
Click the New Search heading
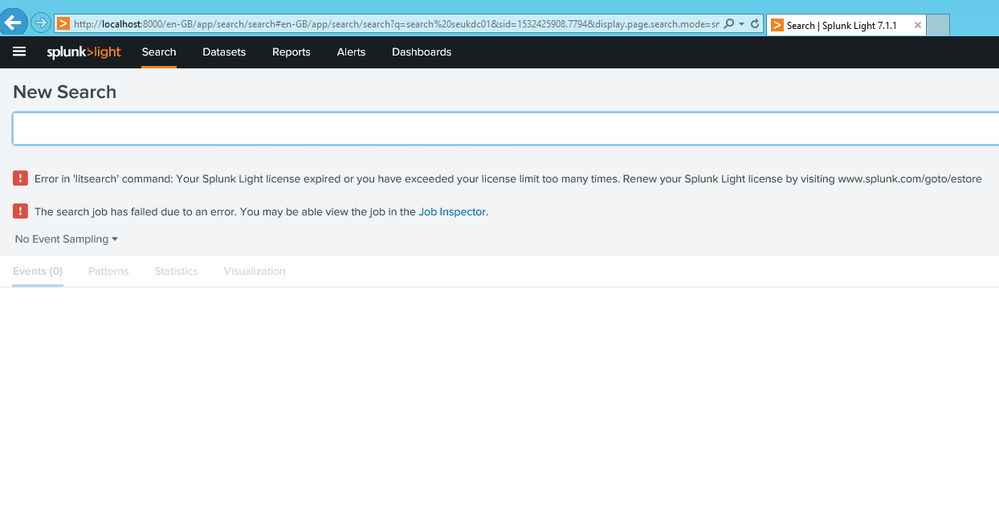pyautogui.click(x=64, y=92)
